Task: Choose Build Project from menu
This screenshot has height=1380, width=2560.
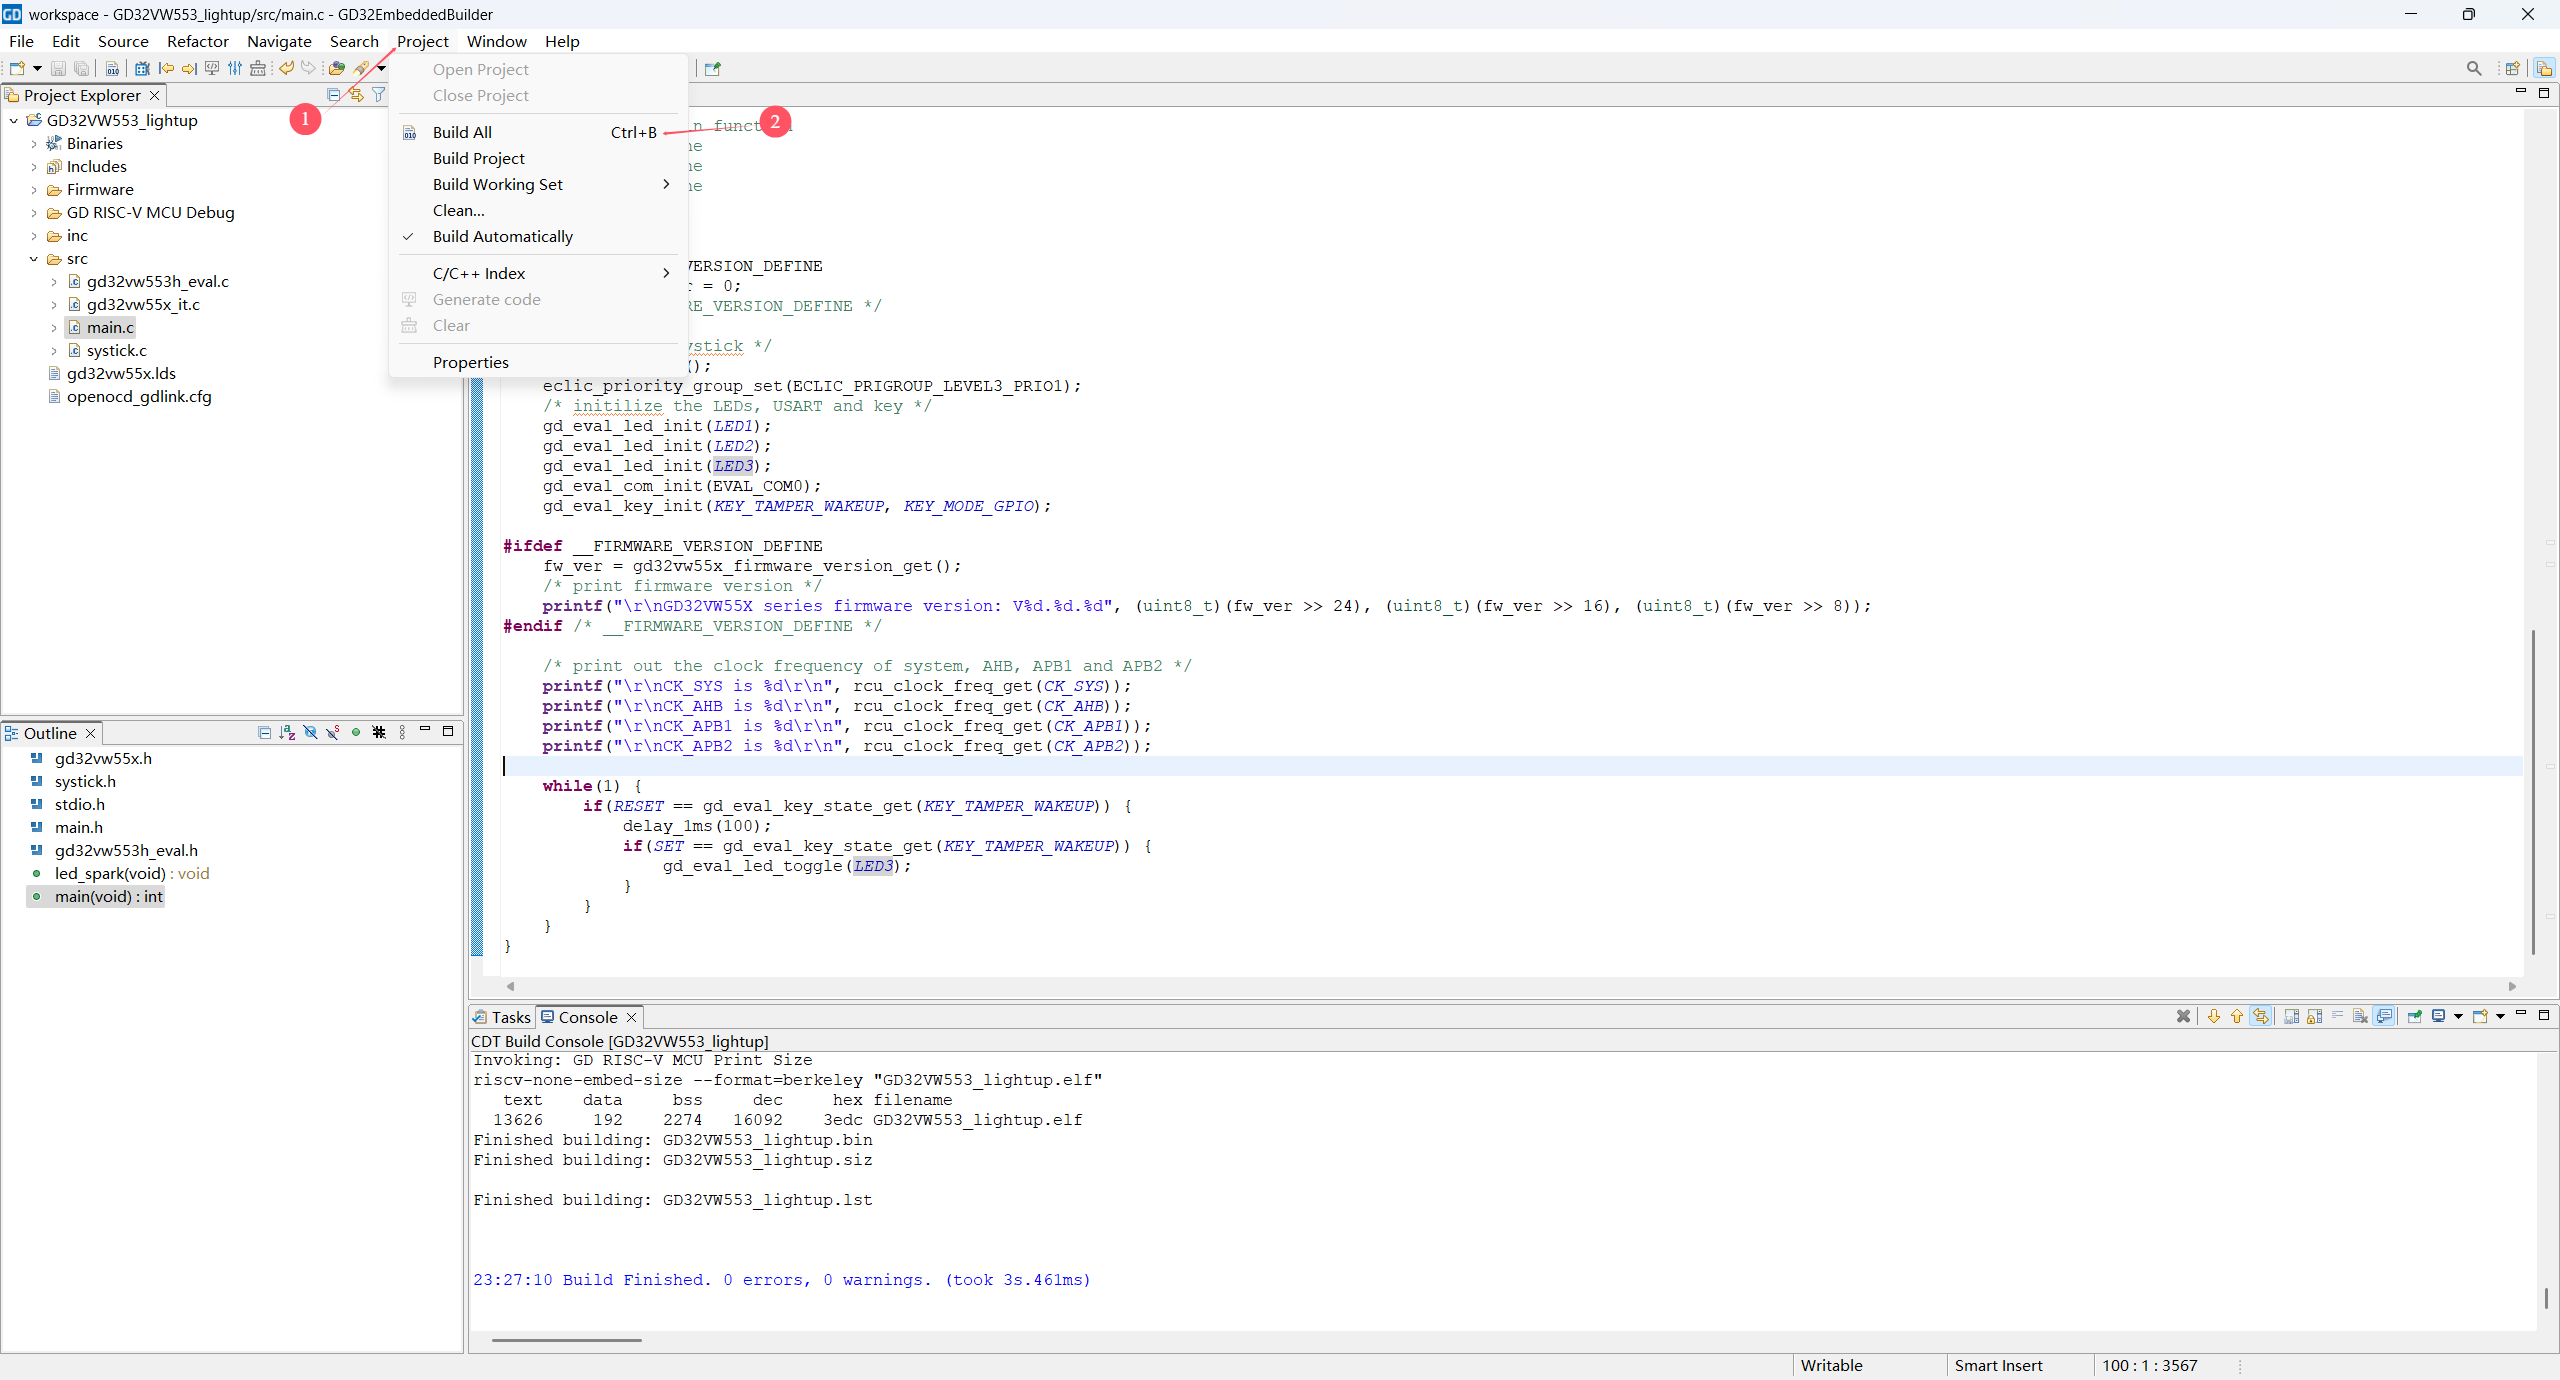Action: point(478,159)
